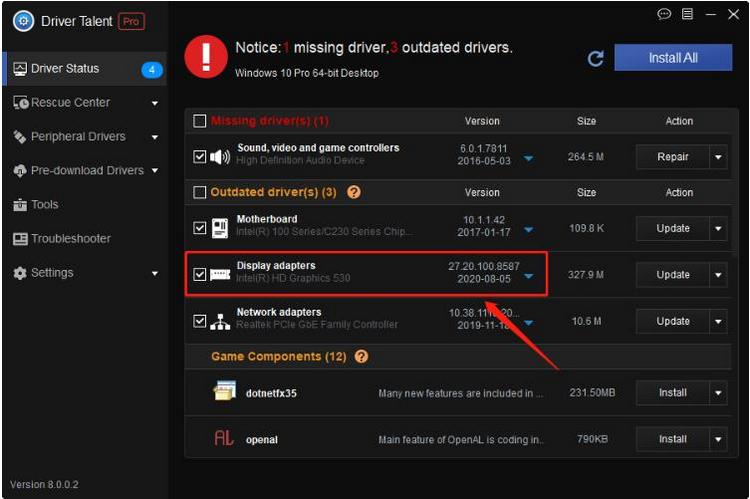Open Pre-download Drivers section
Viewport: 750px width, 499px height.
pyautogui.click(x=85, y=170)
